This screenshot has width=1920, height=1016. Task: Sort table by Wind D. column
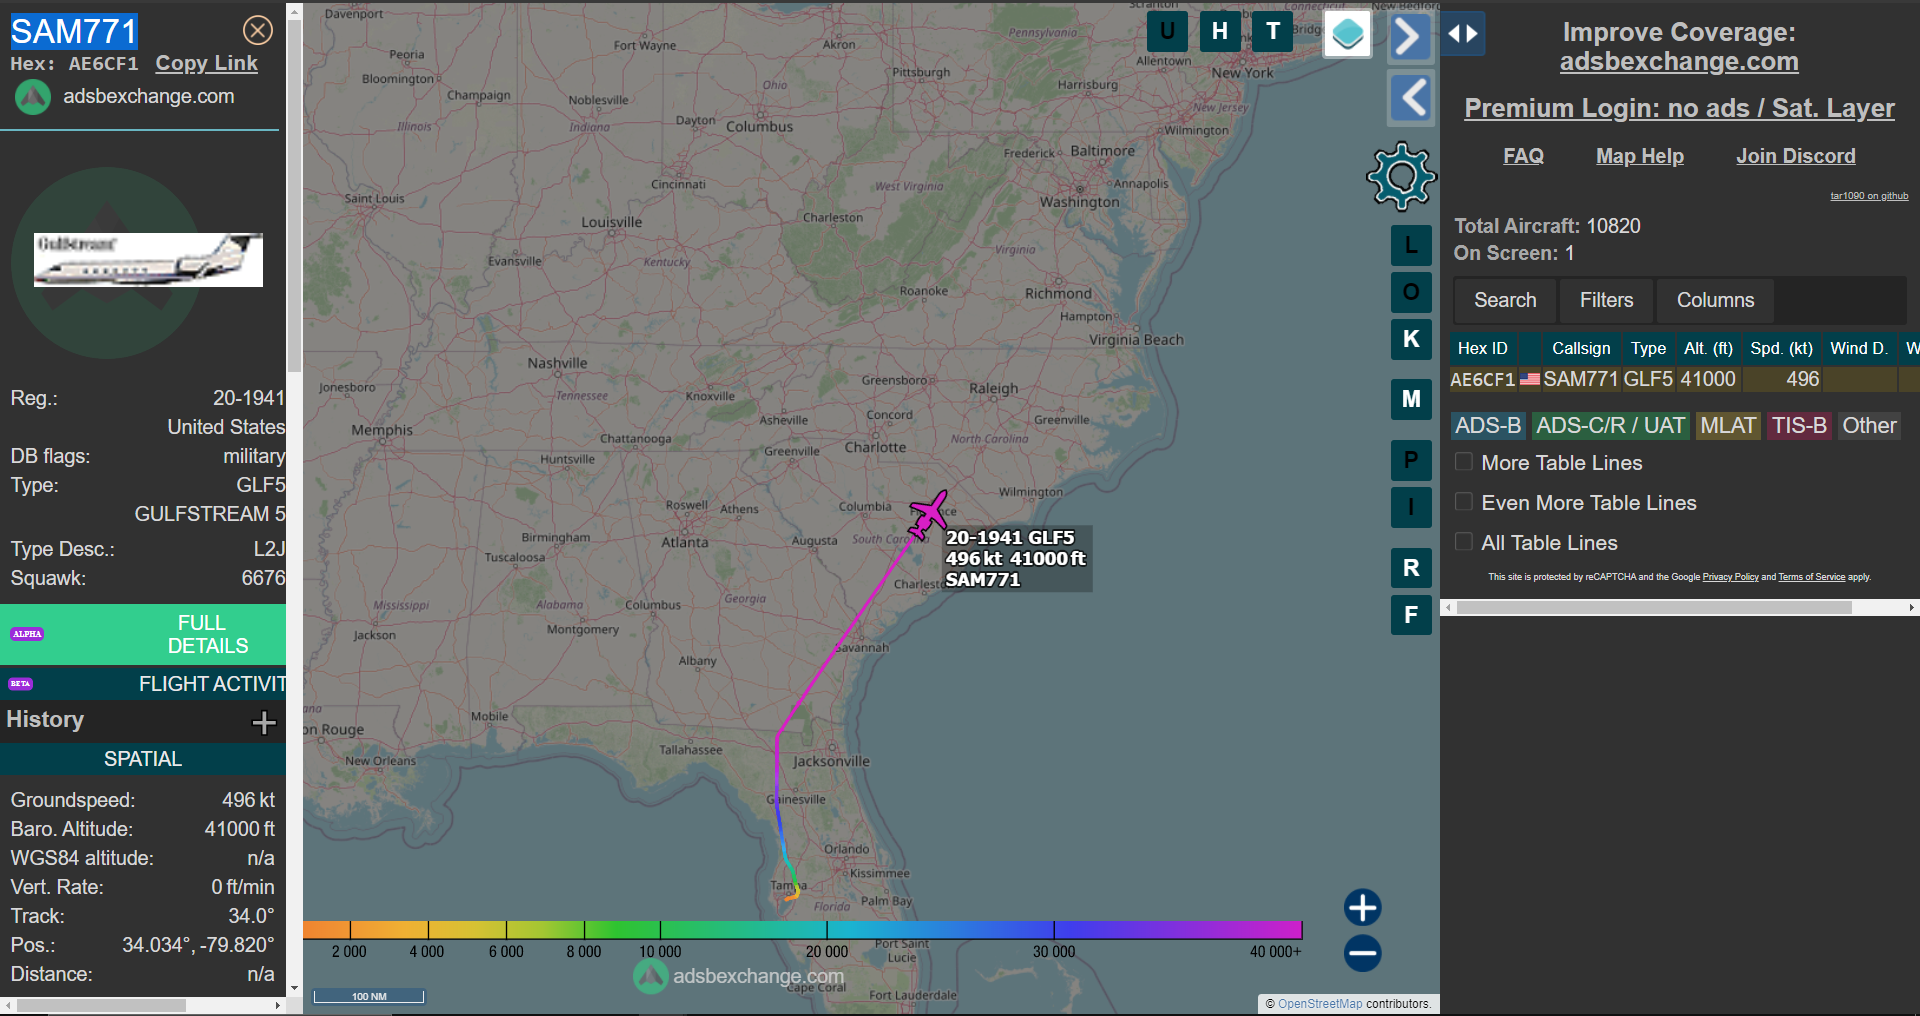(1859, 348)
